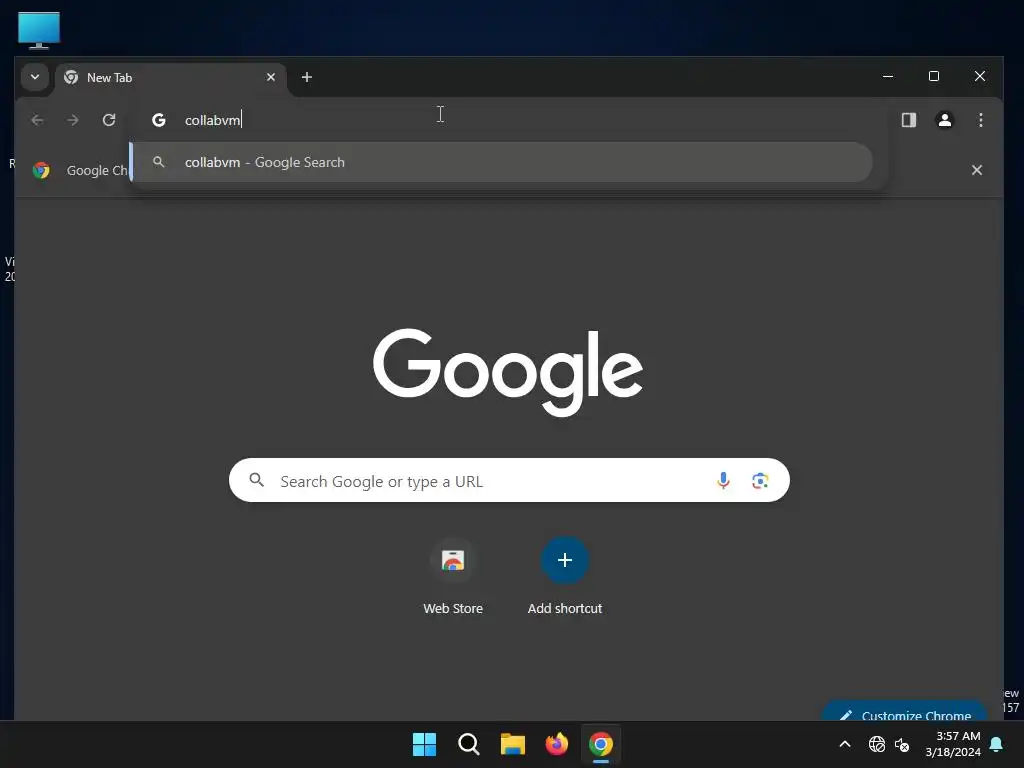
Task: Toggle the Chrome side panel icon
Action: click(908, 120)
